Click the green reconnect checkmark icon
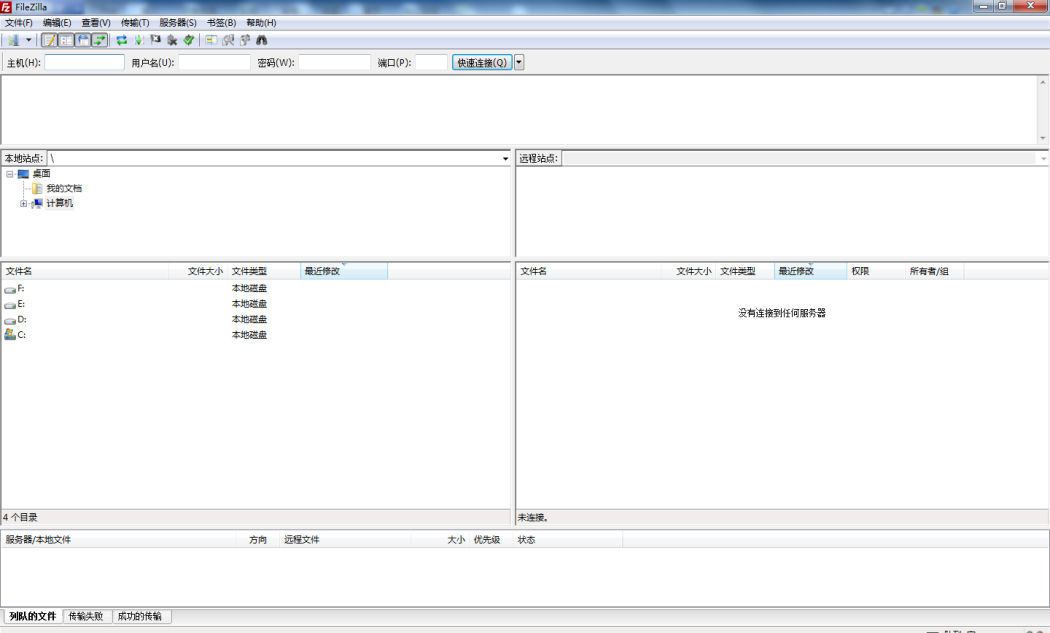 189,40
